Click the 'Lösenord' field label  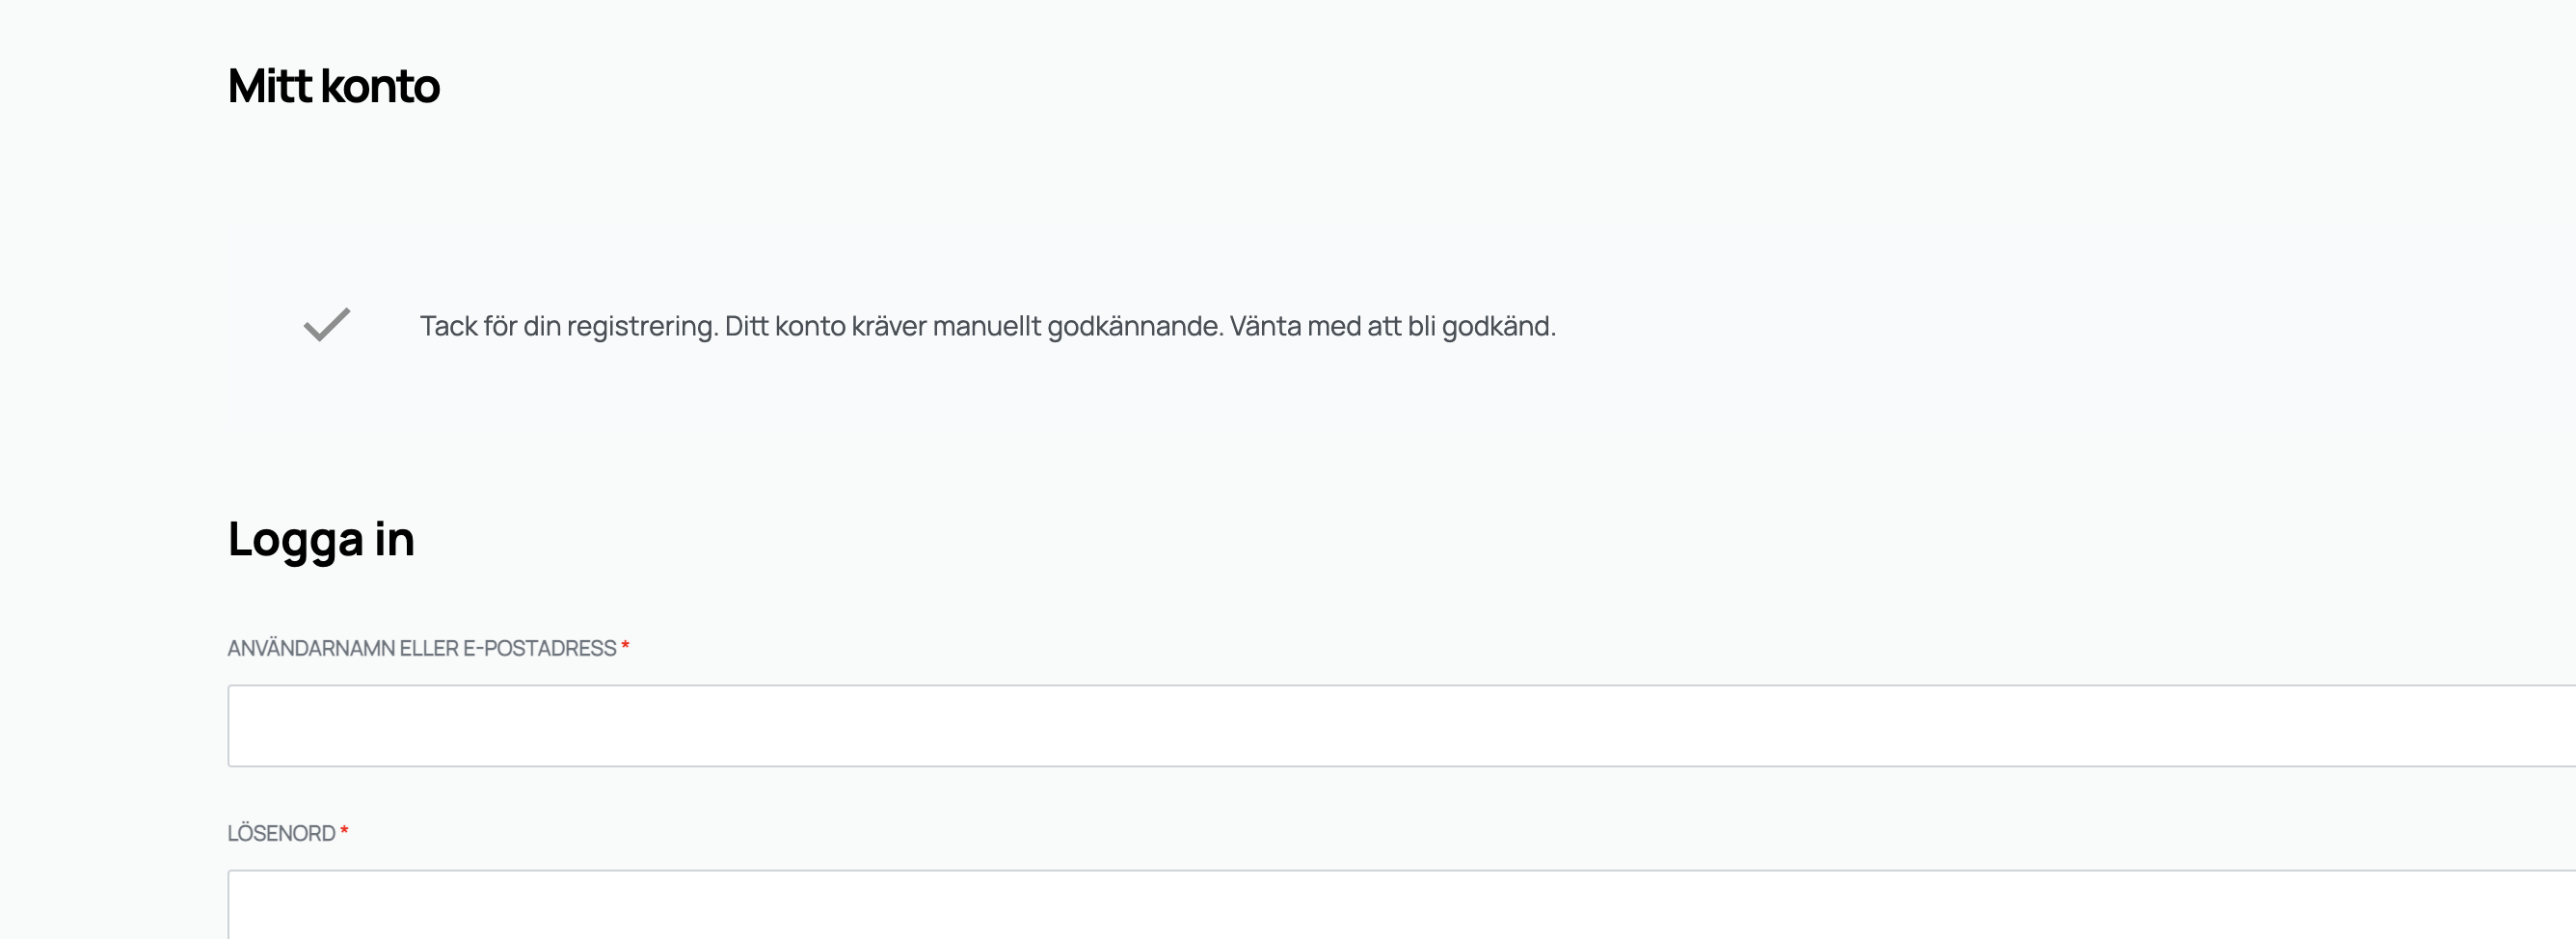click(281, 833)
